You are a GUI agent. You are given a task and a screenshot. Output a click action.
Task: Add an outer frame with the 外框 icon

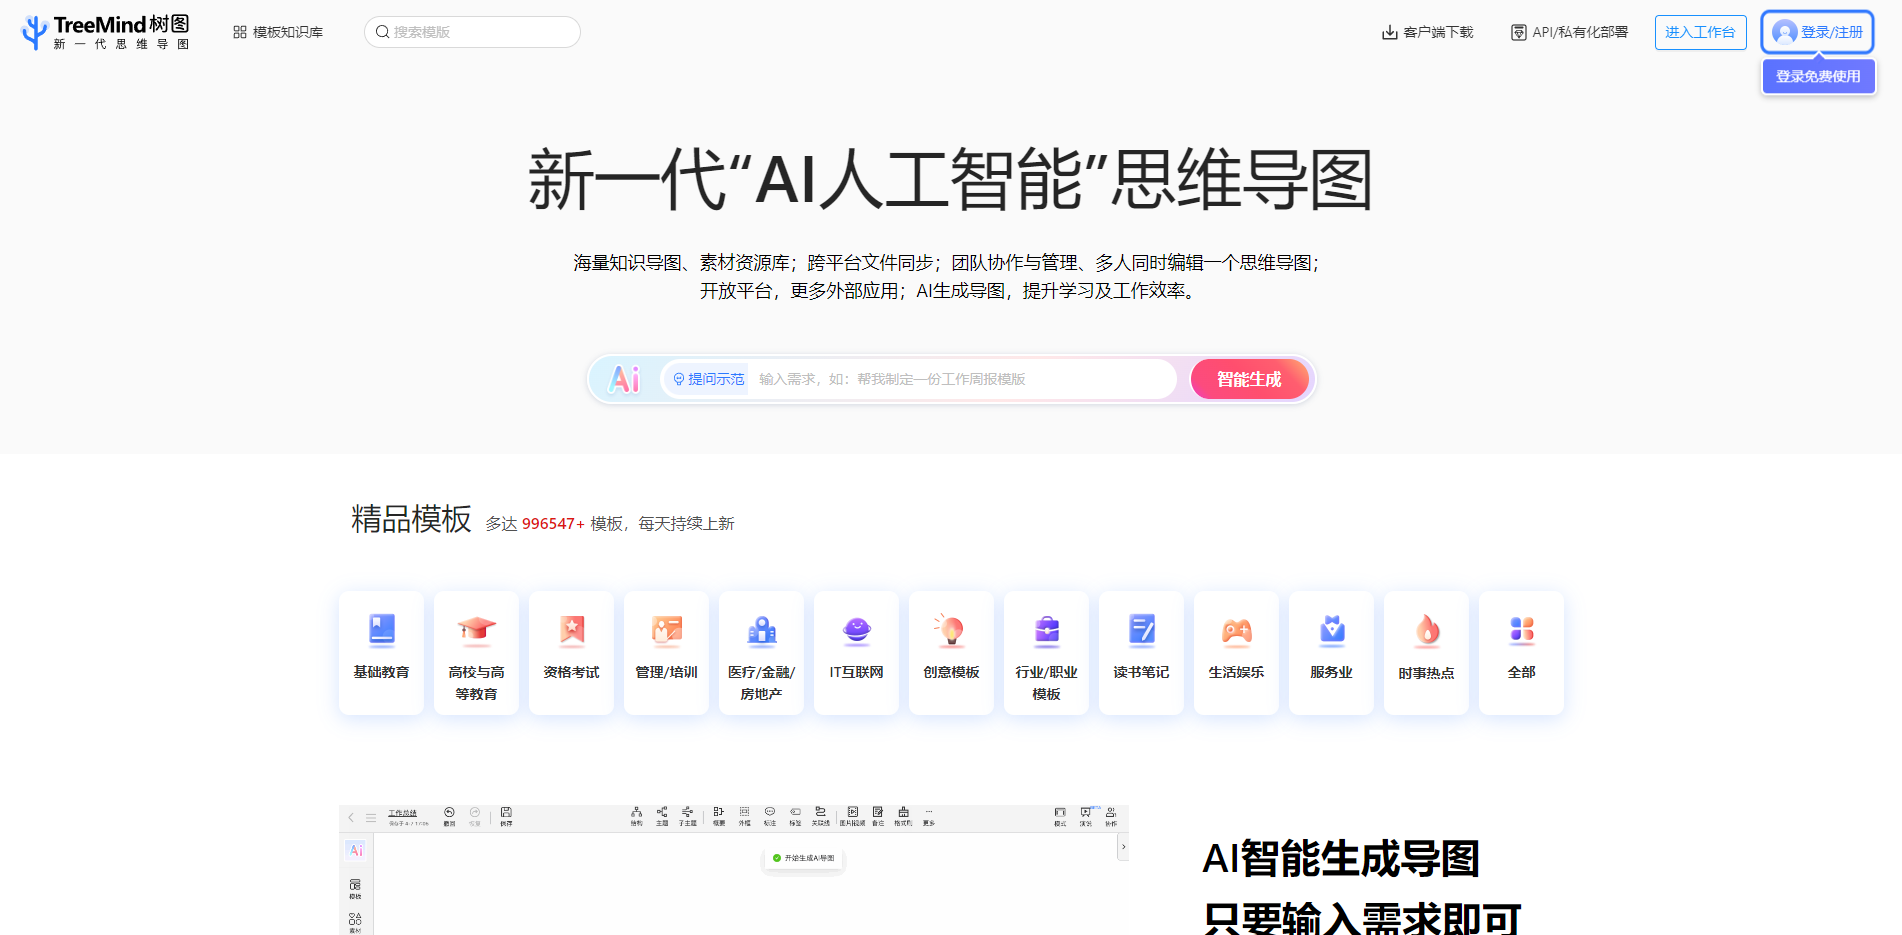(x=744, y=813)
